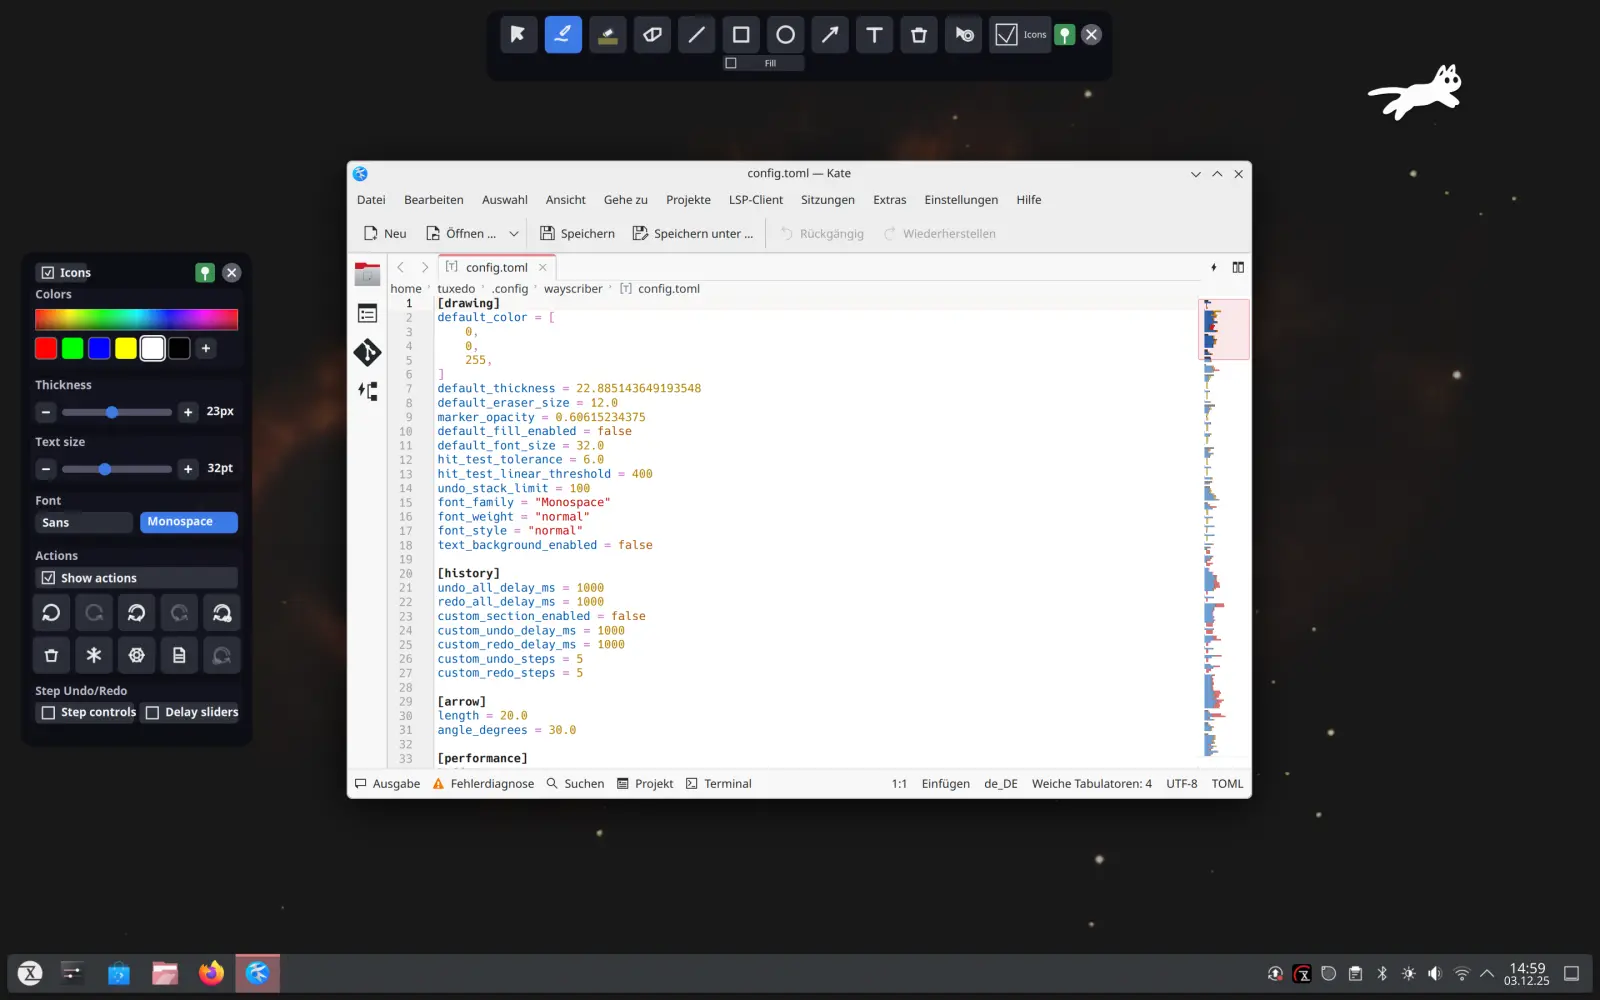Select the text tool in the toolbar
This screenshot has width=1600, height=1000.
point(874,34)
